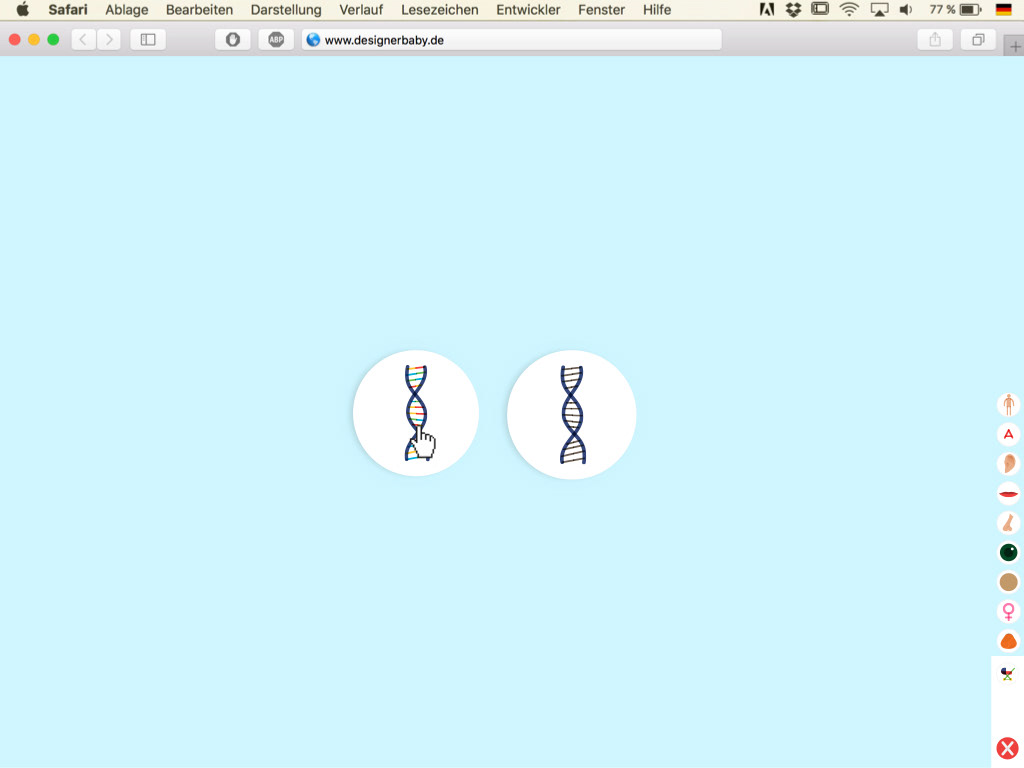Open the Fenster menu
1024x768 pixels.
click(601, 10)
